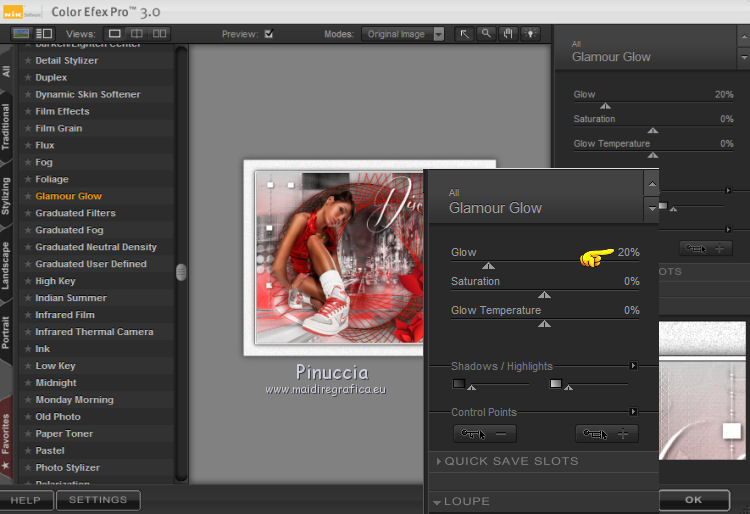
Task: Select the Monday Morning filter
Action: pyautogui.click(x=74, y=400)
